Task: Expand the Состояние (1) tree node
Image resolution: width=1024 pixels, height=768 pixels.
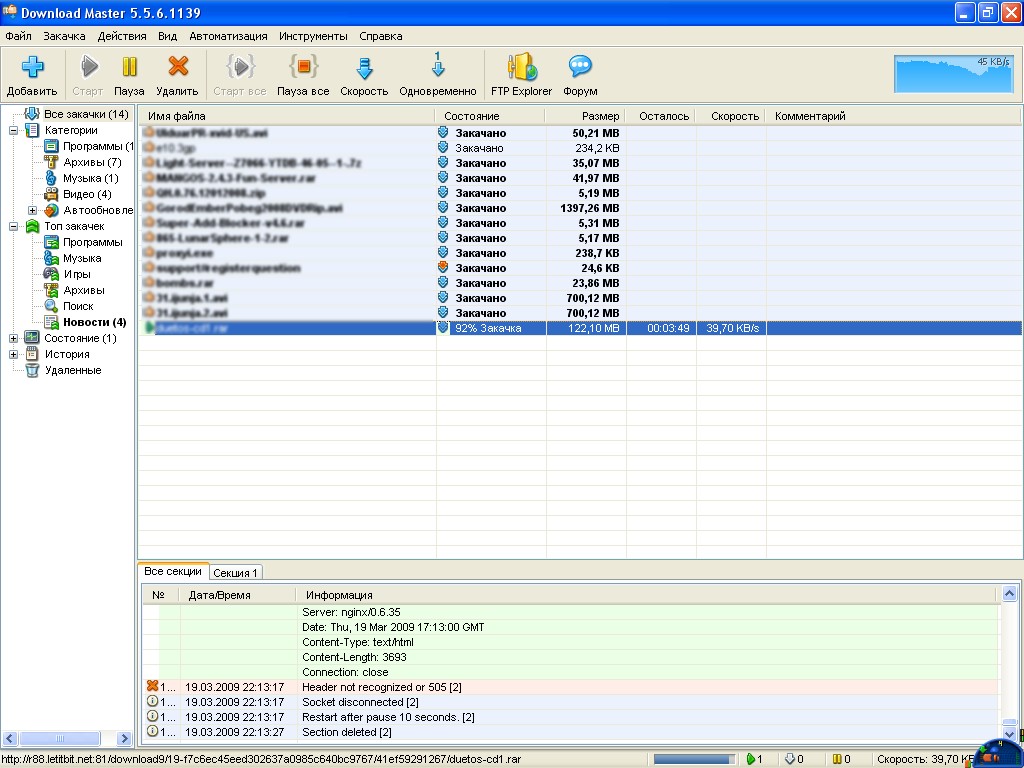Action: pos(15,338)
